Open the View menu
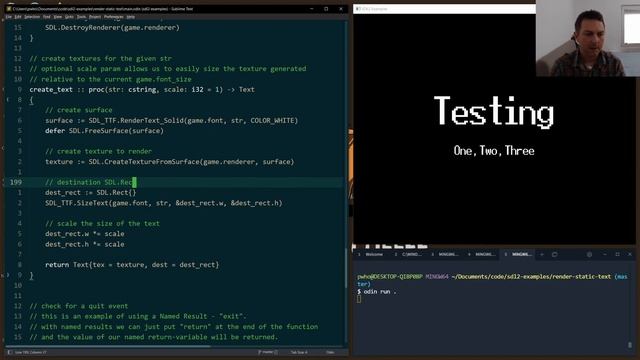This screenshot has width=640, height=360. [58, 17]
